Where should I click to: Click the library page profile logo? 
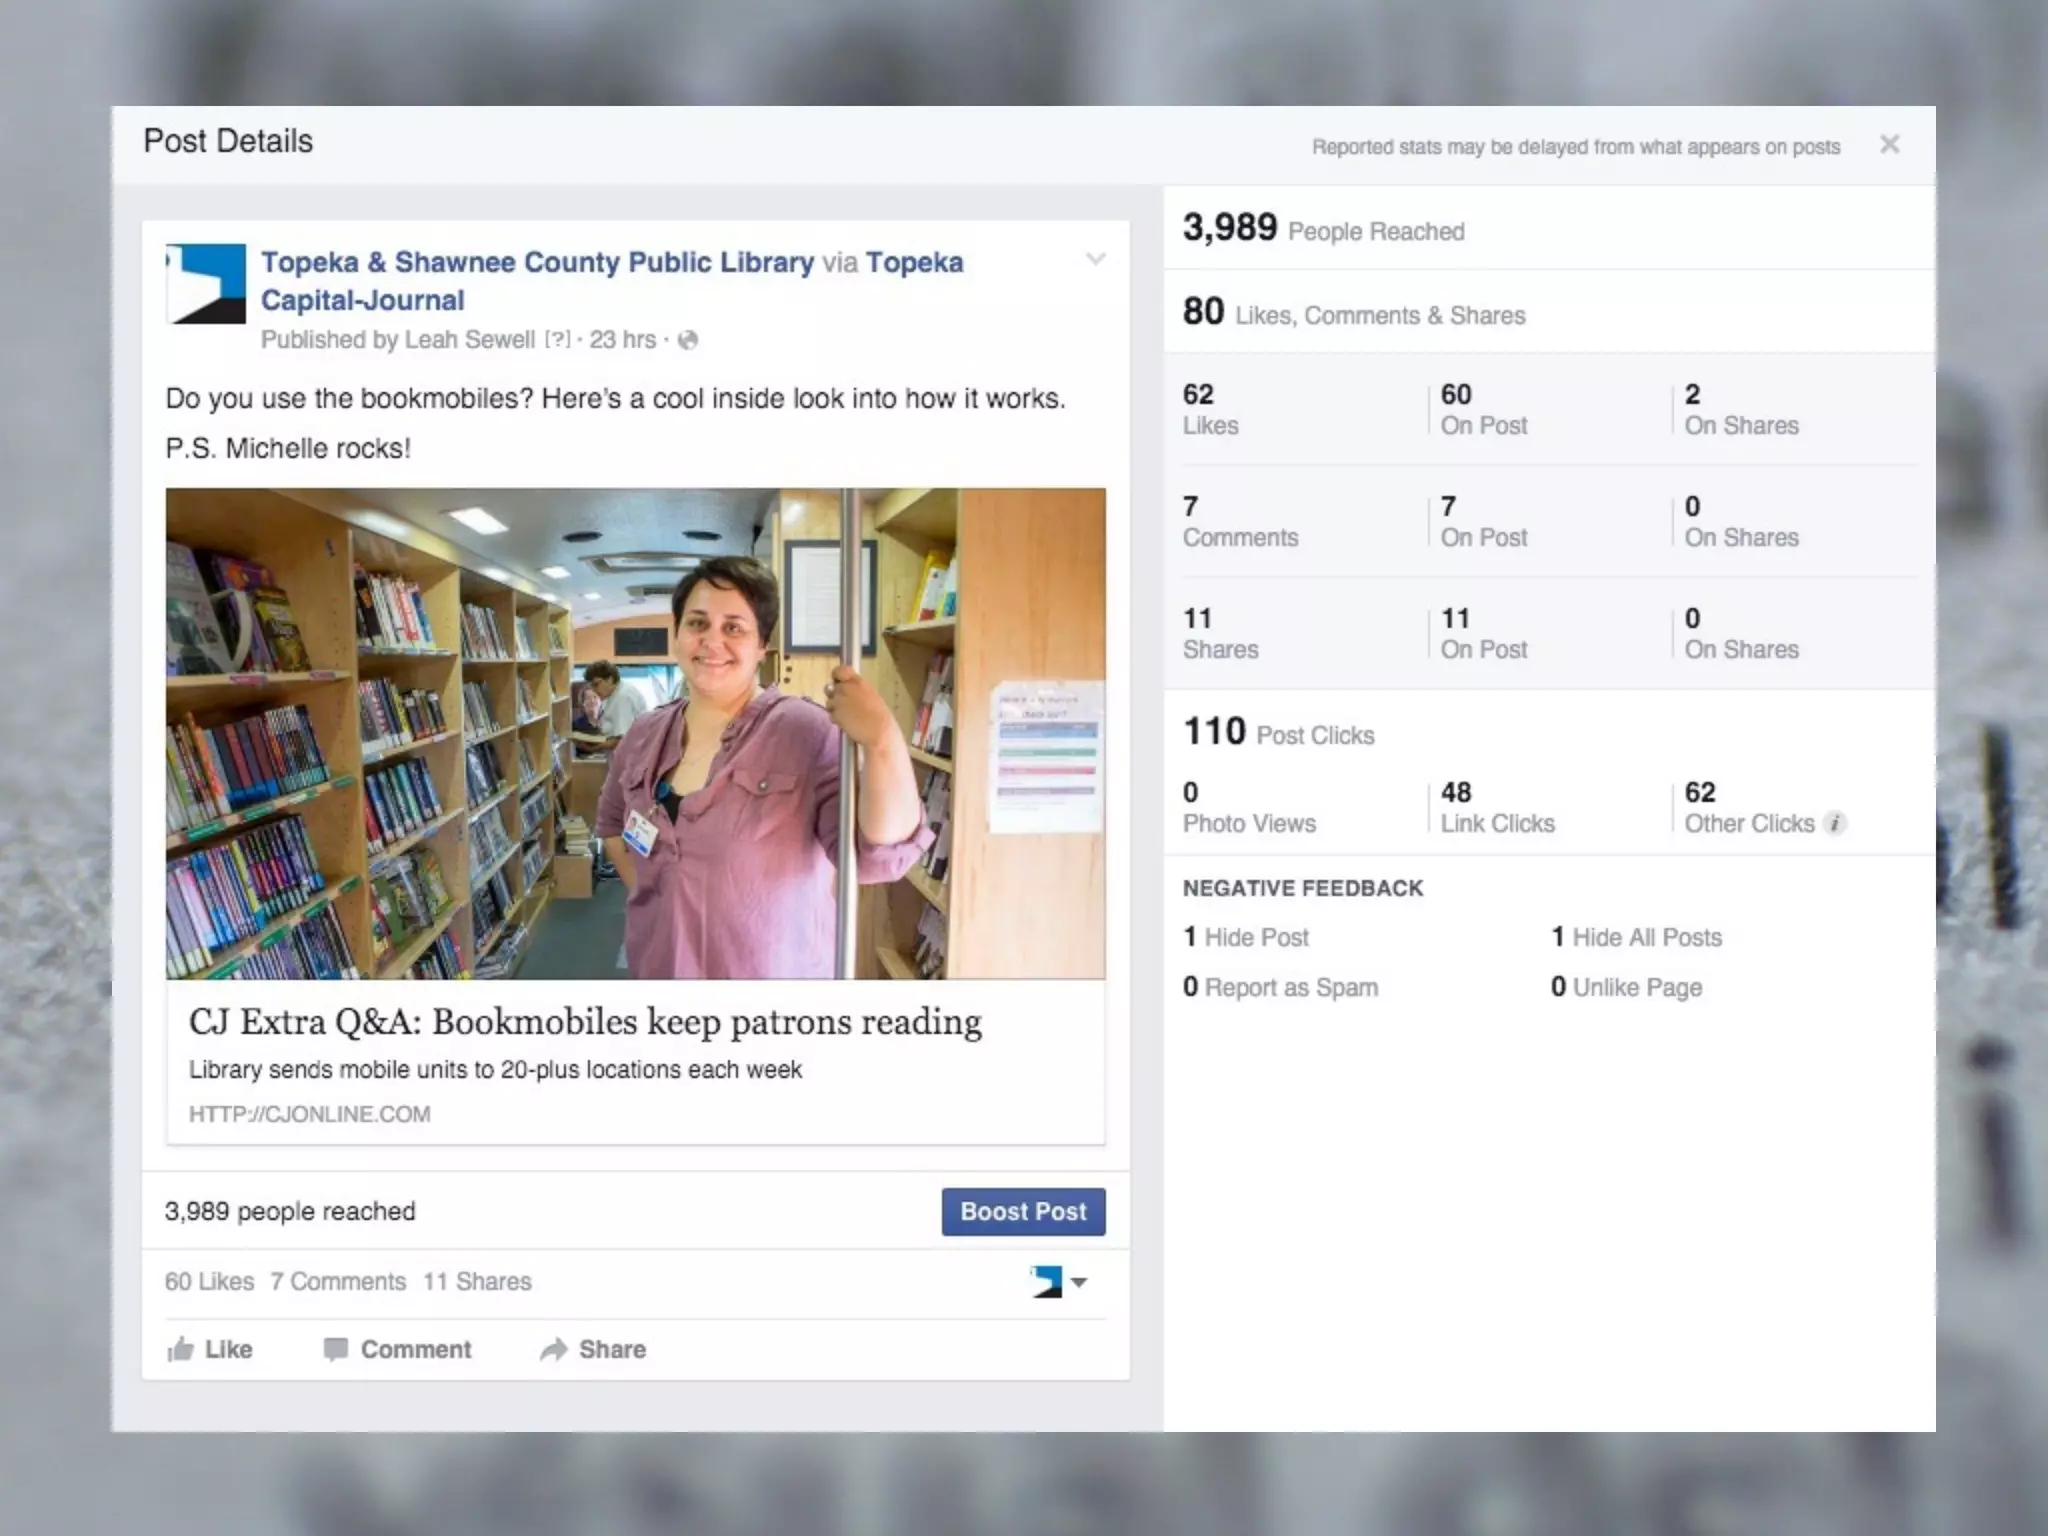point(206,283)
